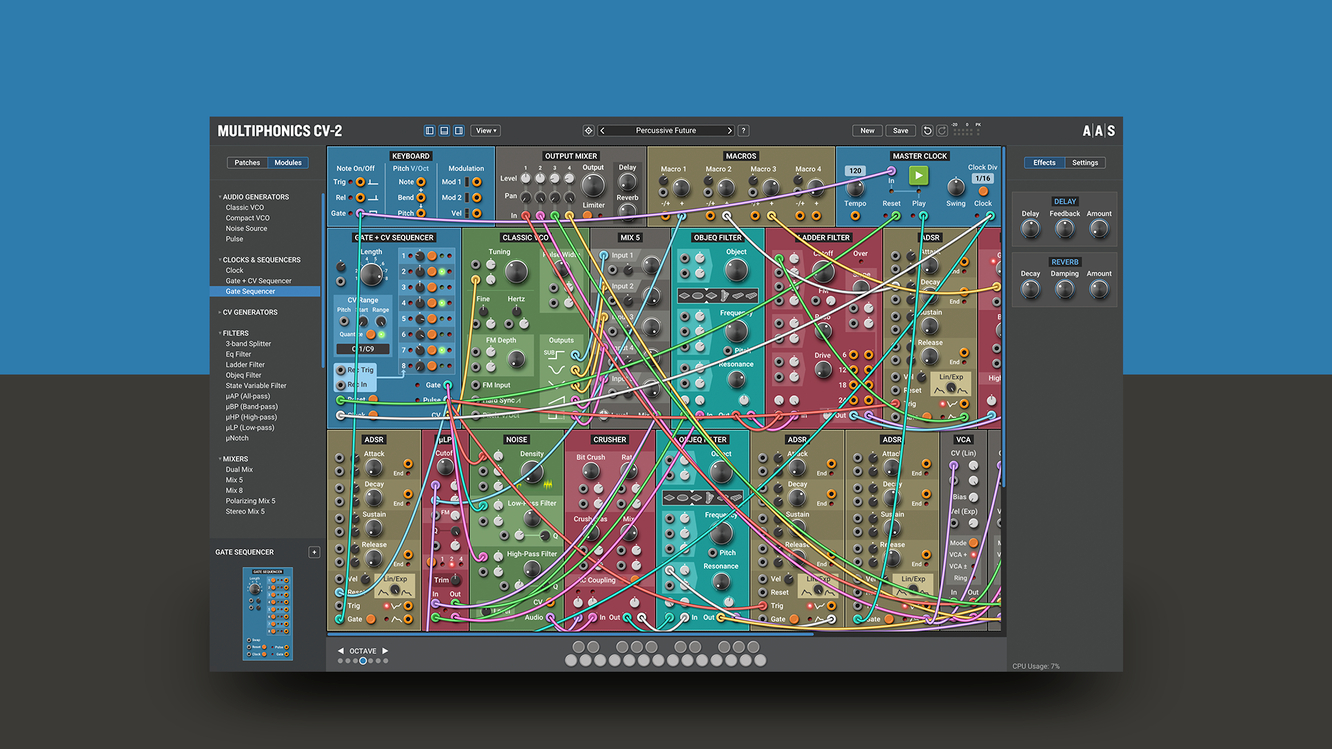Viewport: 1332px width, 749px height.
Task: Create a new patch with New
Action: [x=867, y=131]
